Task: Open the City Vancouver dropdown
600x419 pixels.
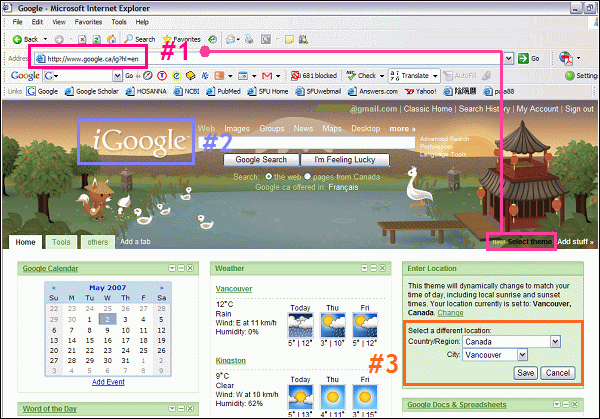Action: pyautogui.click(x=522, y=355)
